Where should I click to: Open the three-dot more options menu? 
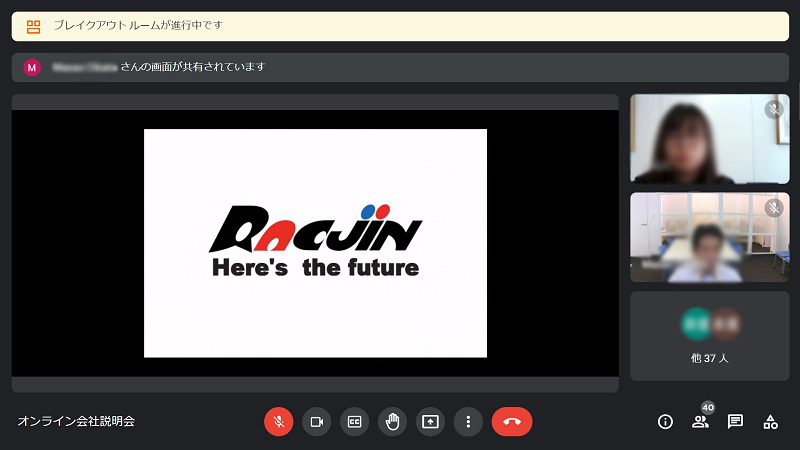[468, 421]
